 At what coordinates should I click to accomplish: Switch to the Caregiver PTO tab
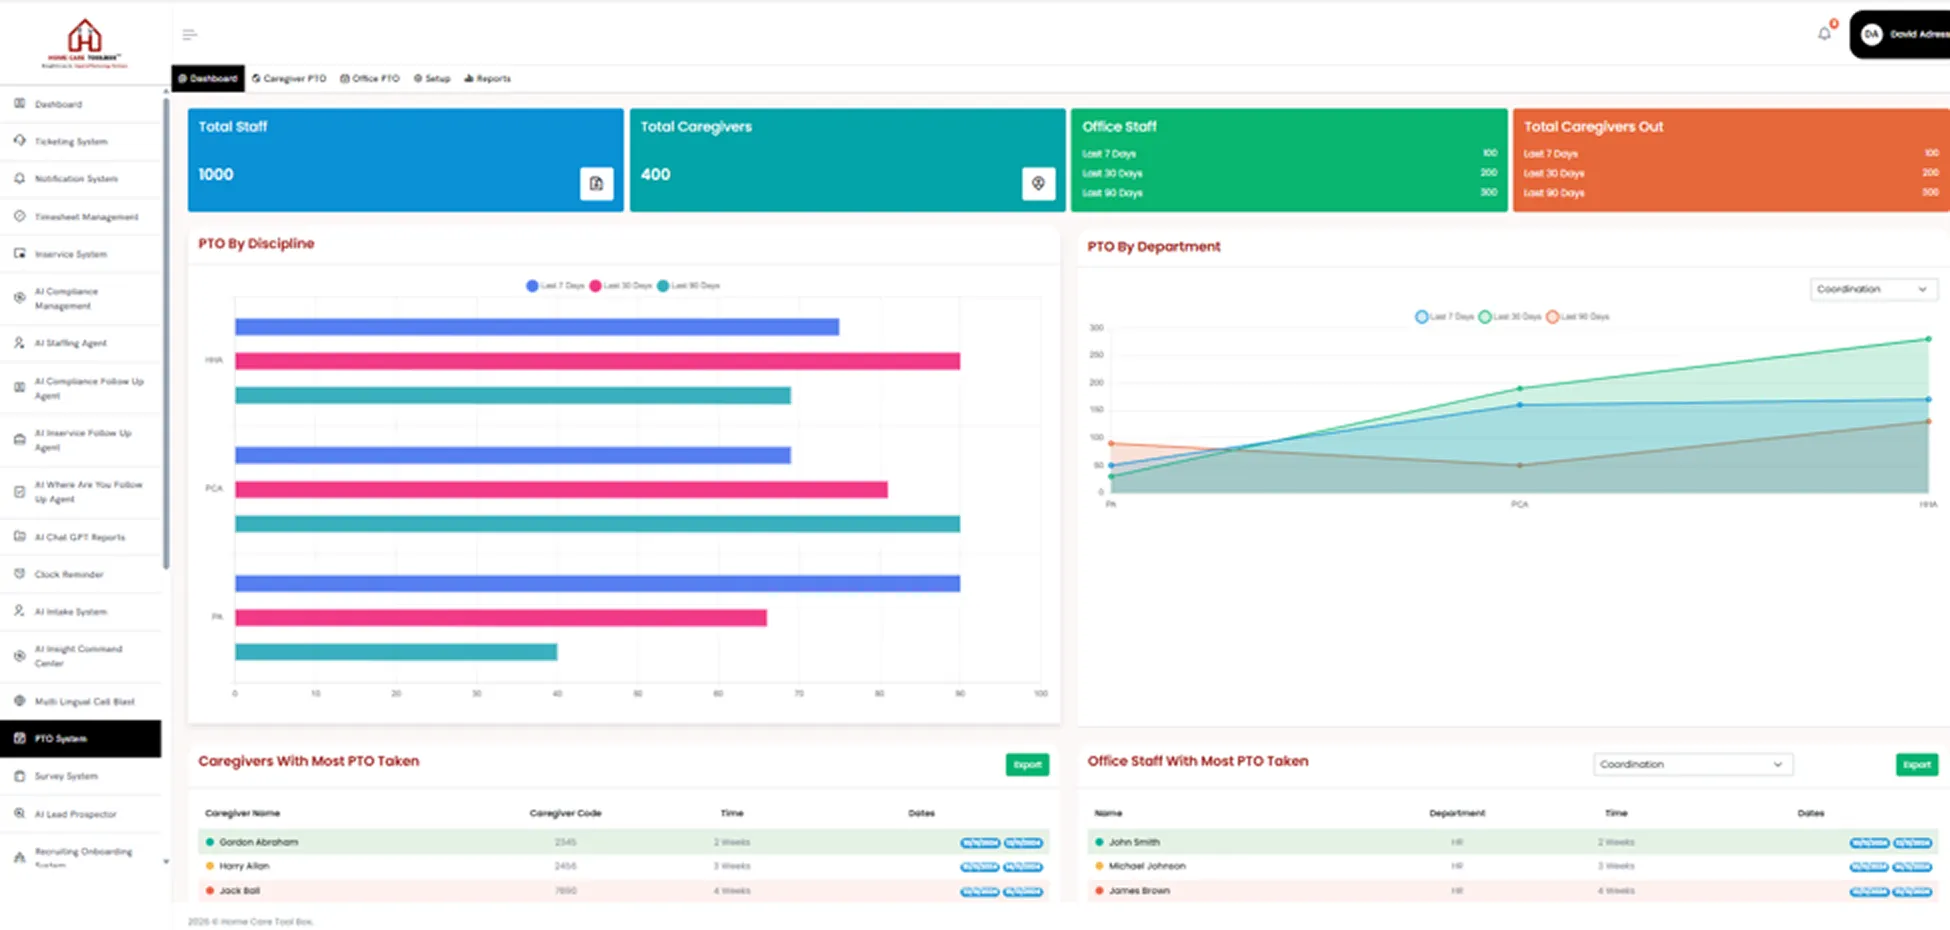[x=289, y=78]
